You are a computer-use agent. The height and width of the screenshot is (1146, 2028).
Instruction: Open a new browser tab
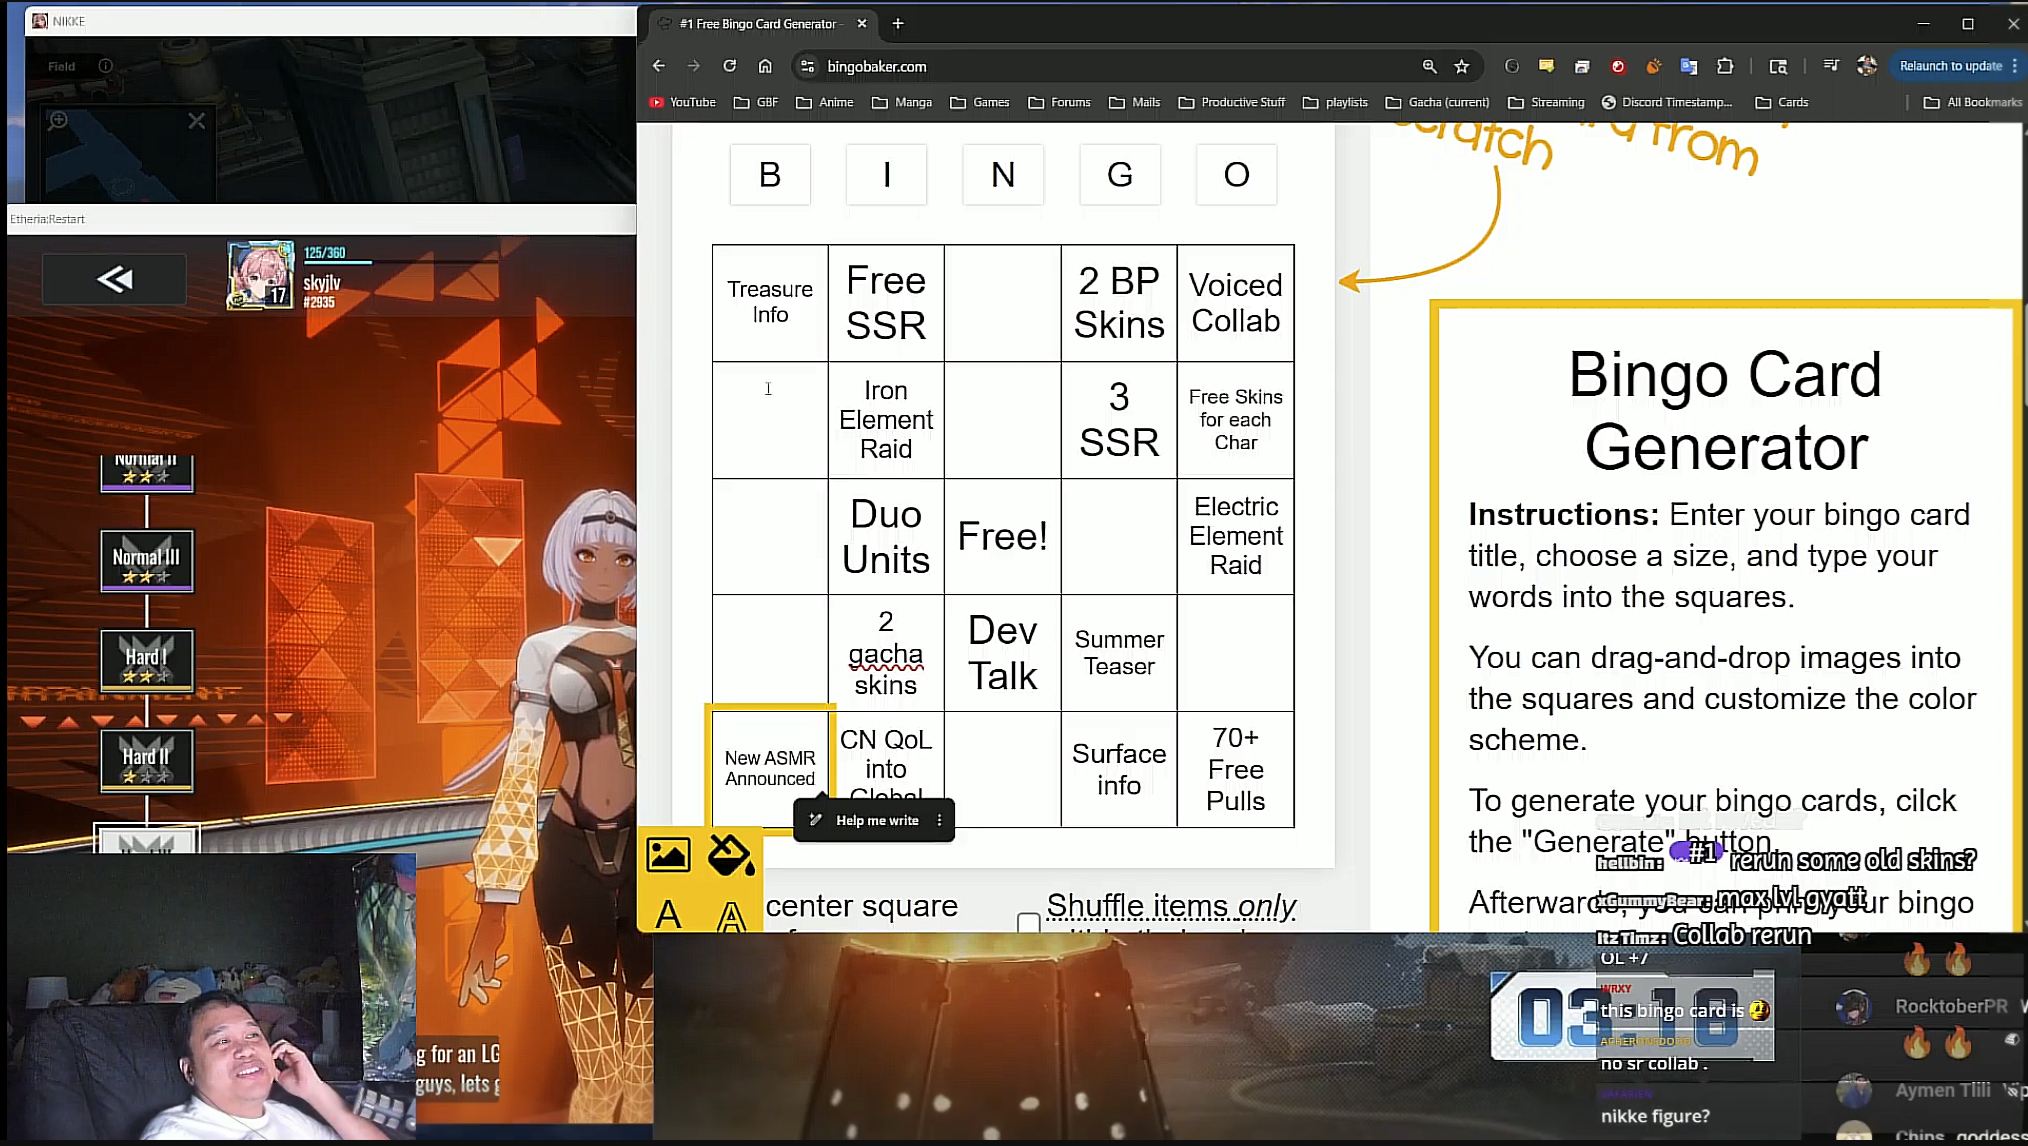898,23
